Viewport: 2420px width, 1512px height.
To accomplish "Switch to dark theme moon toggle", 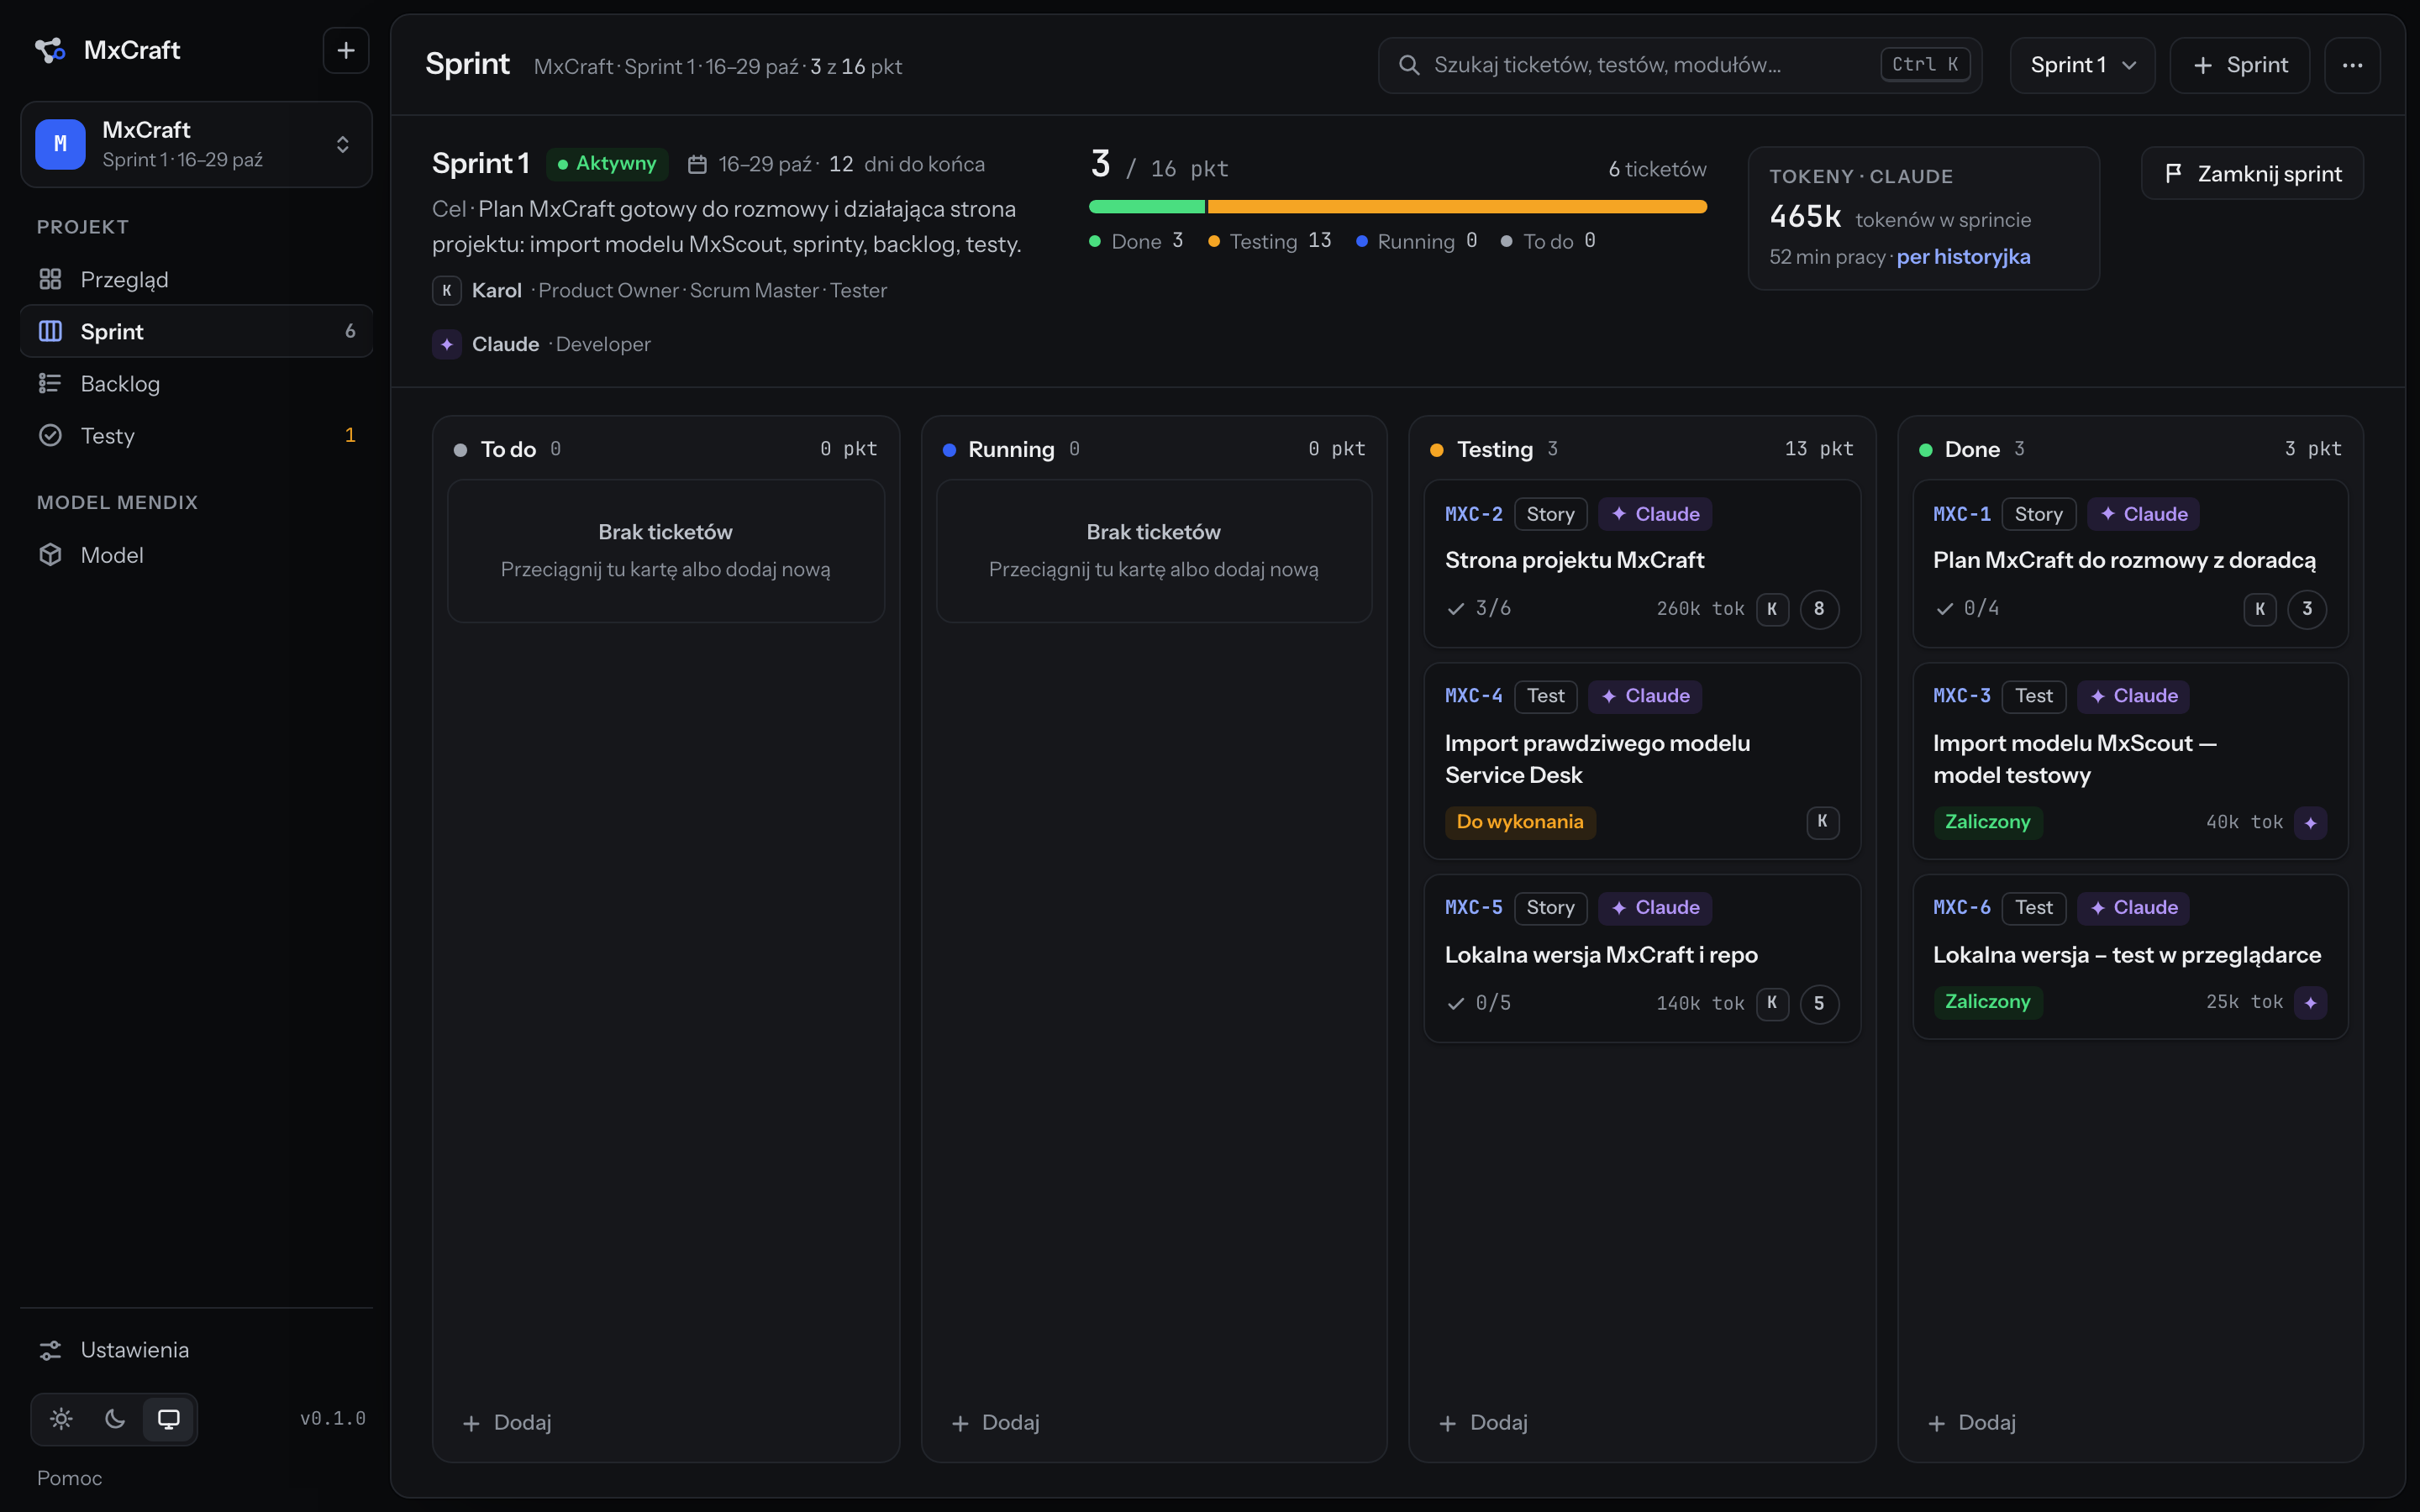I will (115, 1419).
